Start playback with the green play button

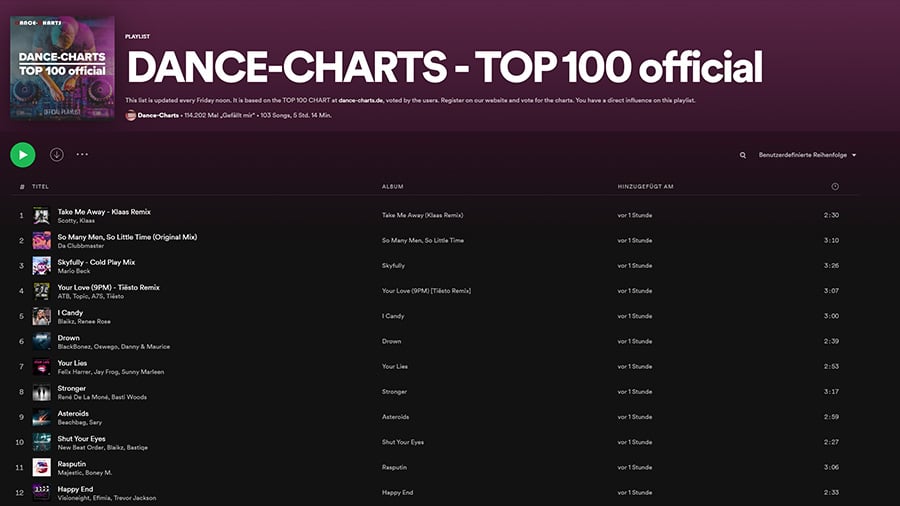pyautogui.click(x=23, y=155)
